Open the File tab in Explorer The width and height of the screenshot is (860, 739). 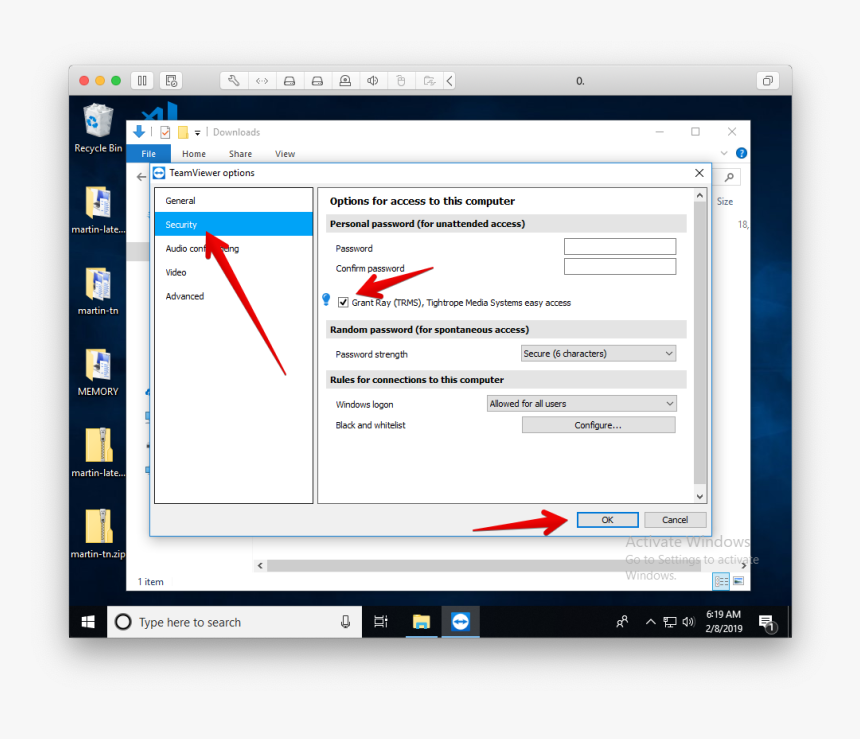point(149,154)
